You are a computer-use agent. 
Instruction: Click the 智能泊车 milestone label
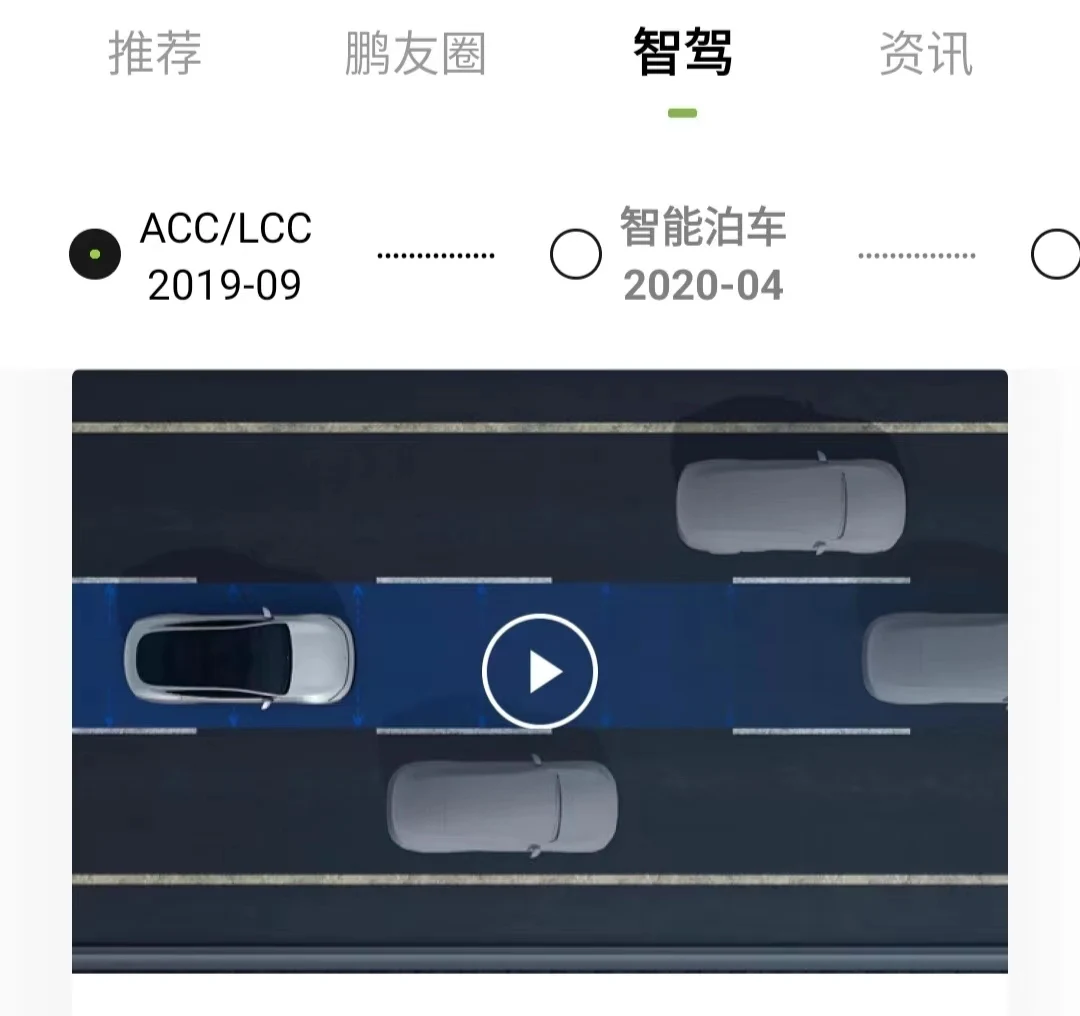703,227
